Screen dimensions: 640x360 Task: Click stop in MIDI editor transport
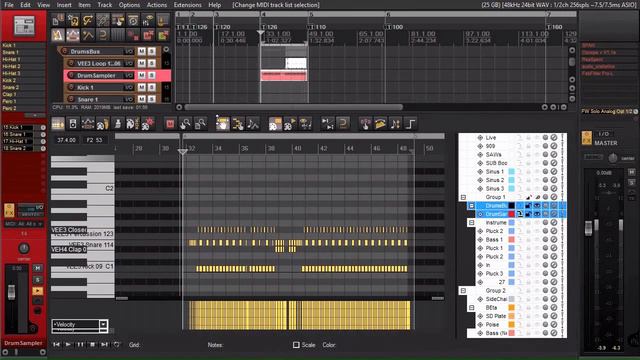(93, 345)
